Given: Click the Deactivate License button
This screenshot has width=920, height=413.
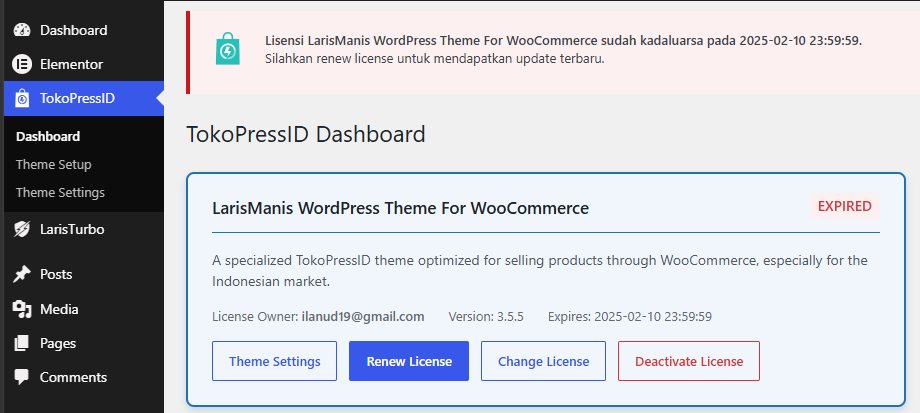Looking at the screenshot, I should point(689,361).
